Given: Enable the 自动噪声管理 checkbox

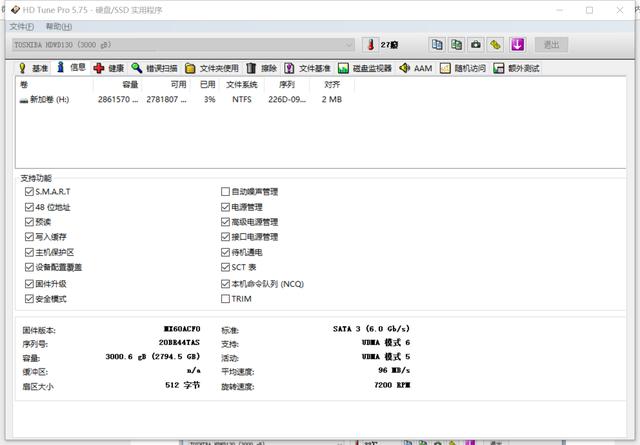Looking at the screenshot, I should (225, 191).
